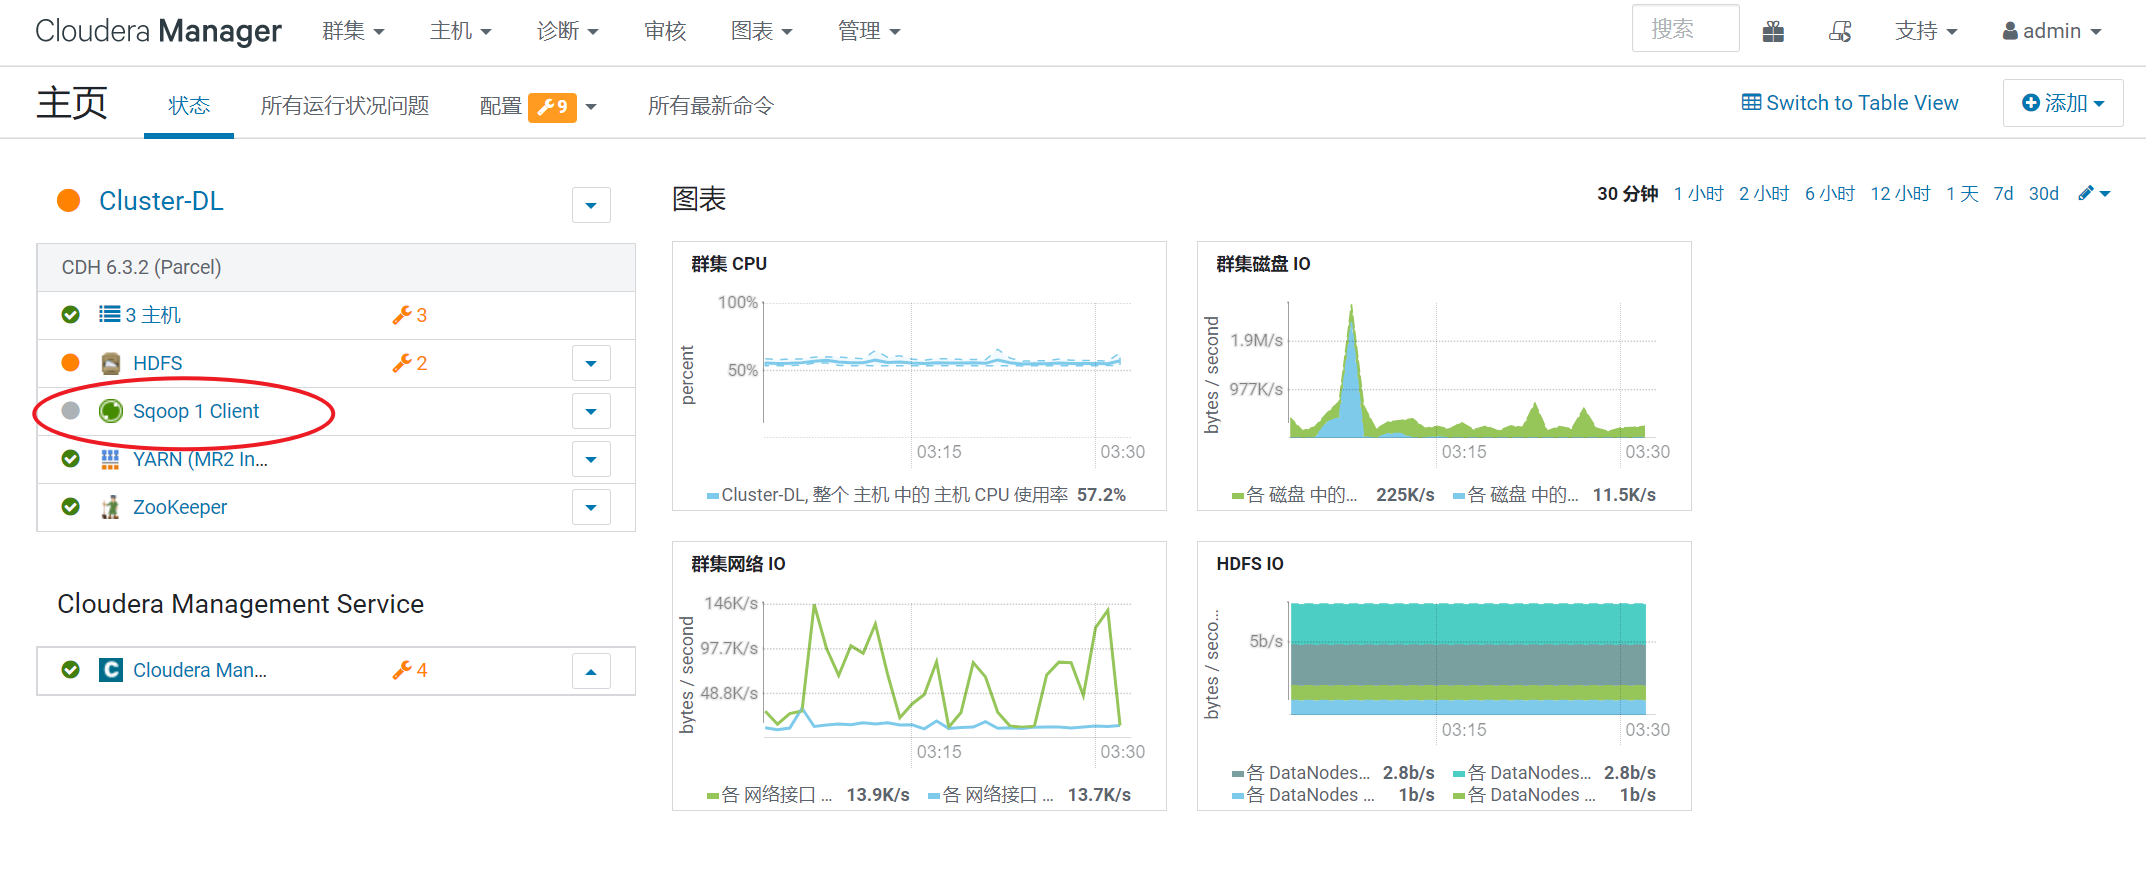Open the 图表 menu
This screenshot has width=2146, height=886.
point(761,31)
